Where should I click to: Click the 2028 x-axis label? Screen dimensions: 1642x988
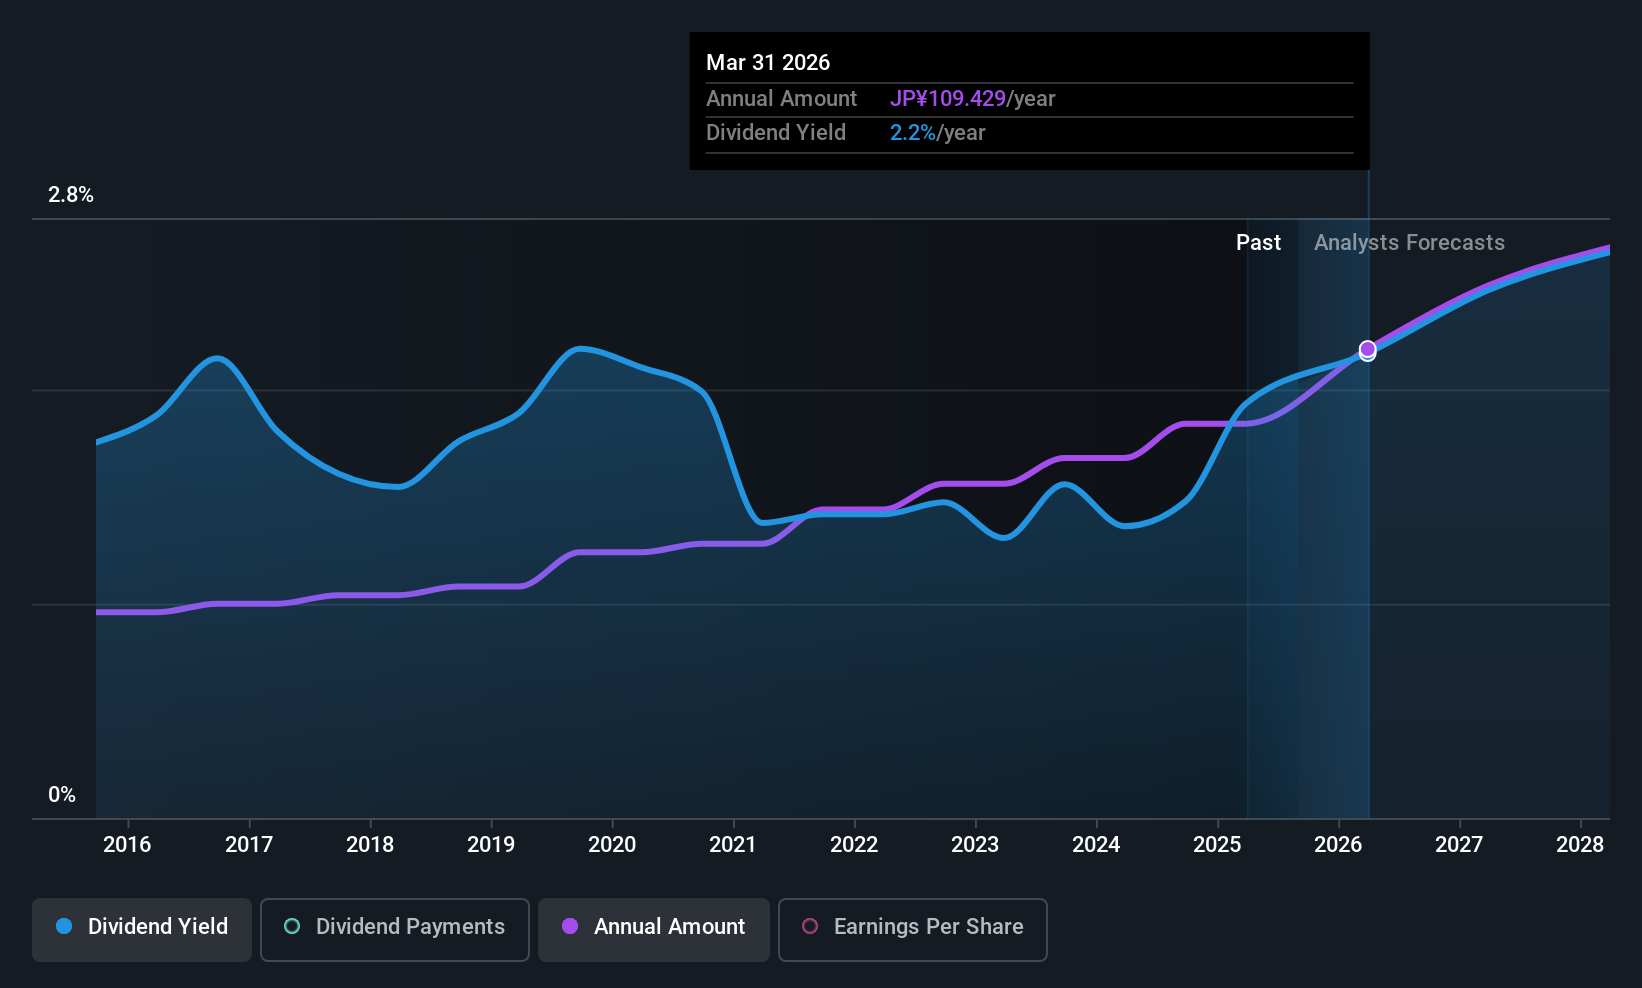[1580, 844]
